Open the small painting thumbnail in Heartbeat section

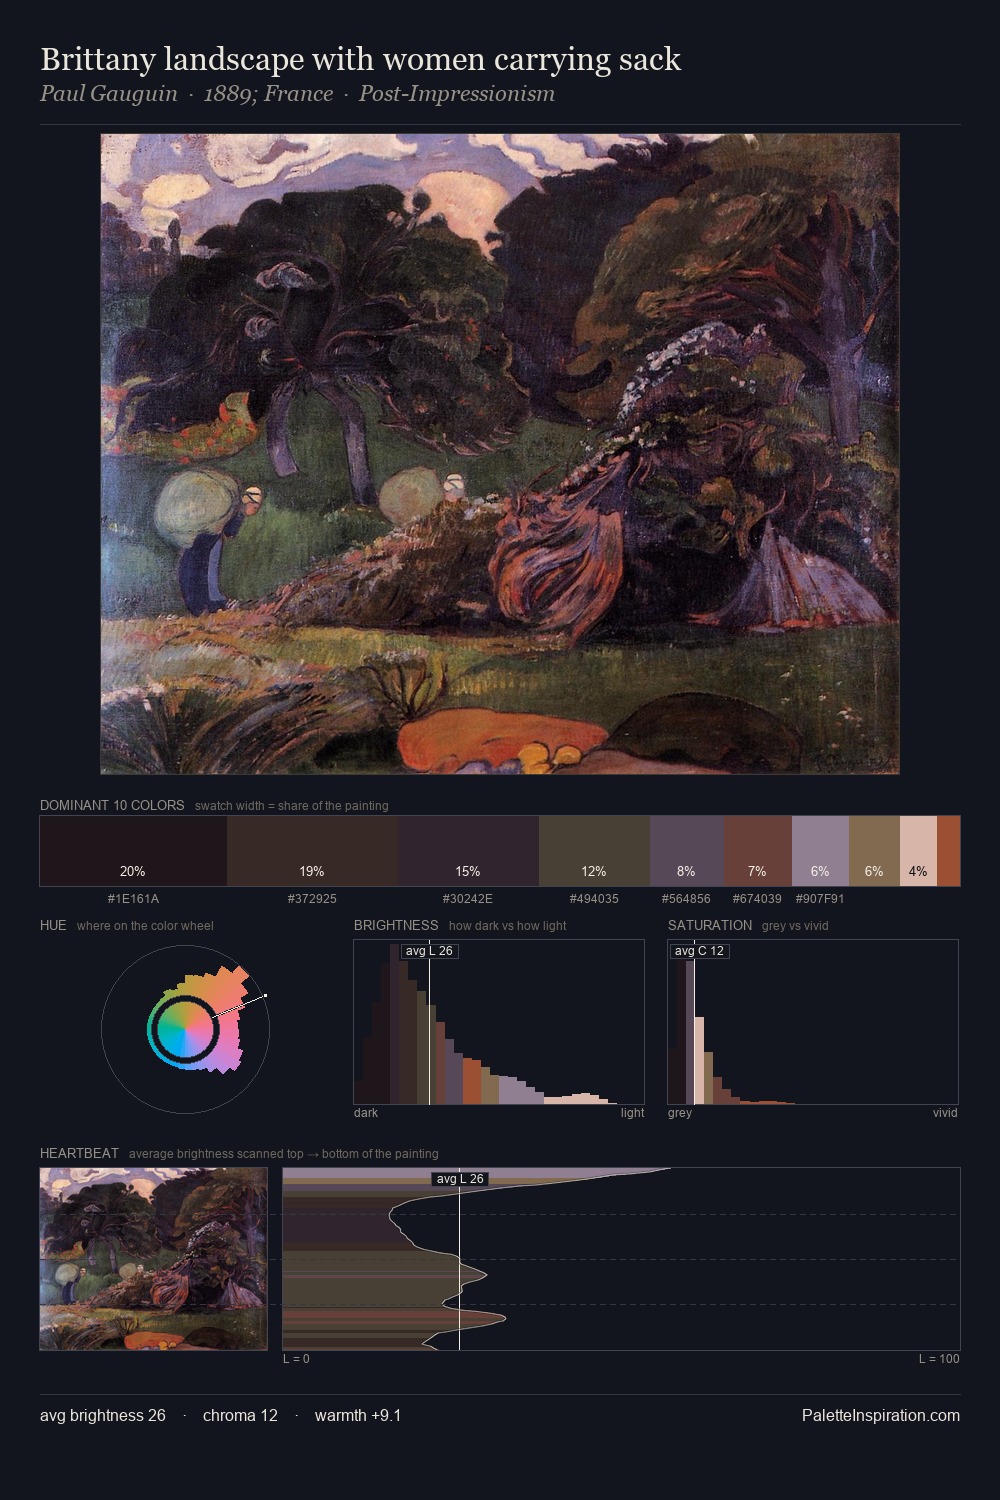[x=153, y=1259]
